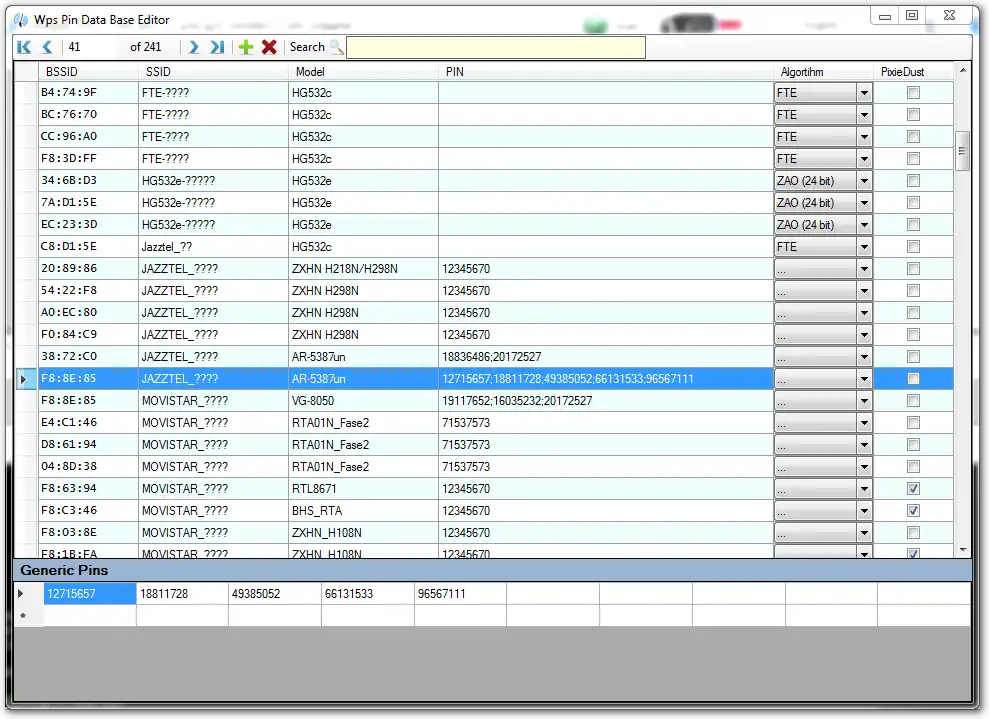
Task: Sort by the Model column header
Action: pos(363,72)
